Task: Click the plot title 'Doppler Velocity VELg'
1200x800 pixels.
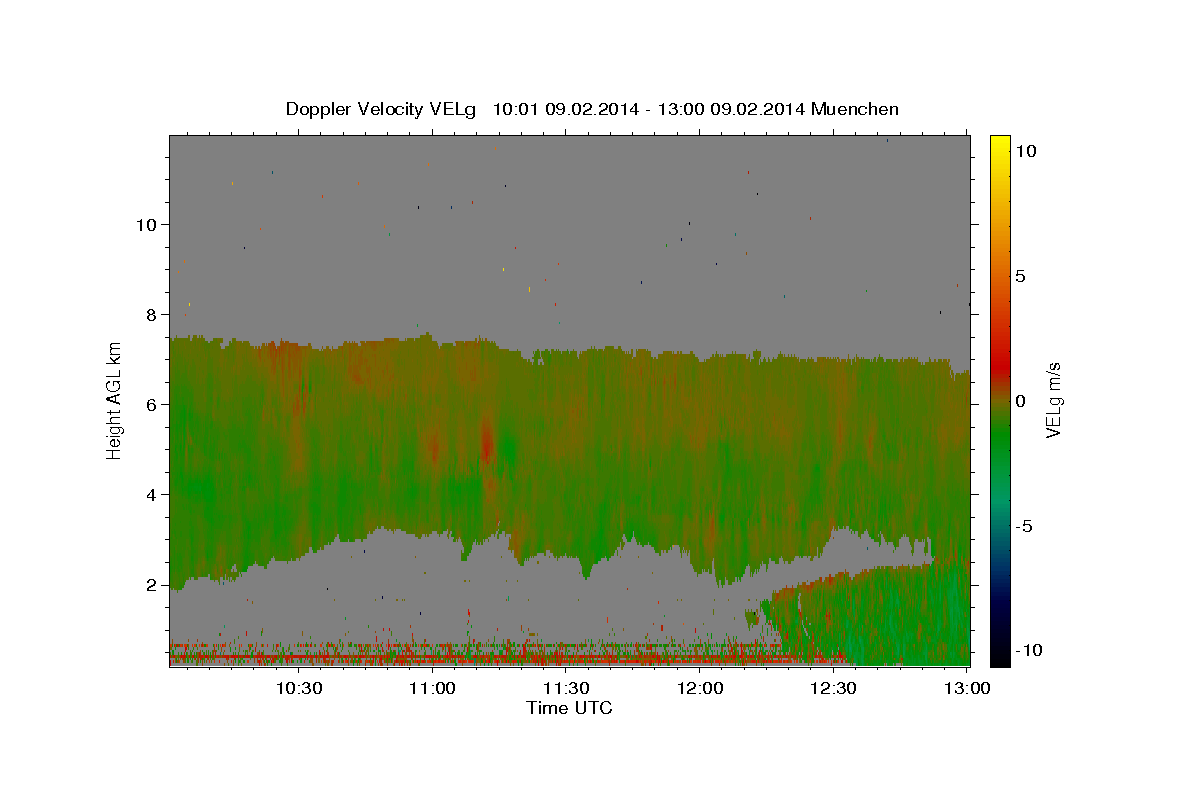Action: pyautogui.click(x=379, y=109)
